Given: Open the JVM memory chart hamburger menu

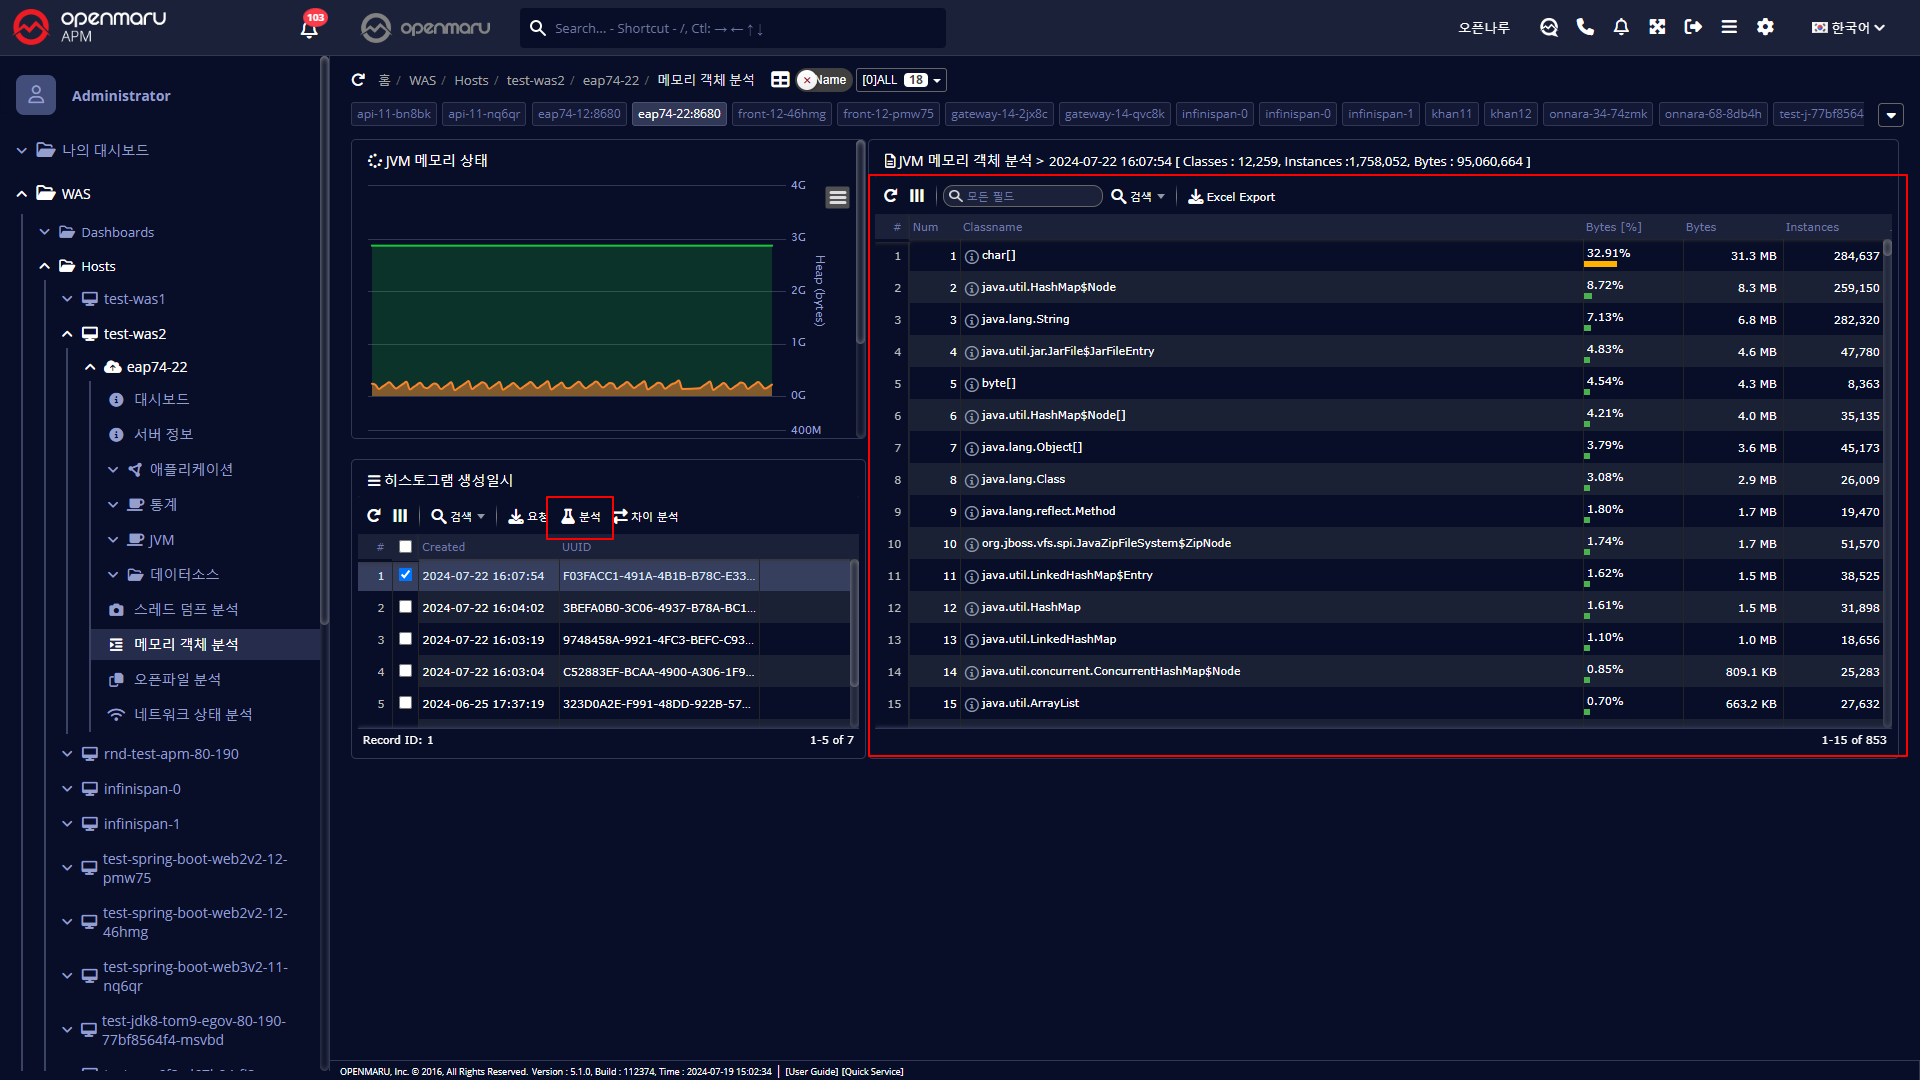Looking at the screenshot, I should (837, 198).
